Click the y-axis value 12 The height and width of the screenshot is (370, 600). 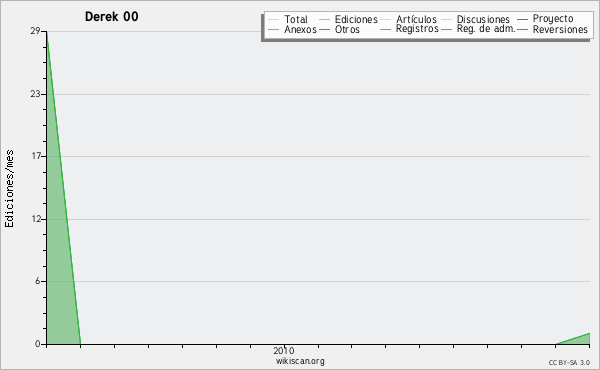tap(36, 219)
